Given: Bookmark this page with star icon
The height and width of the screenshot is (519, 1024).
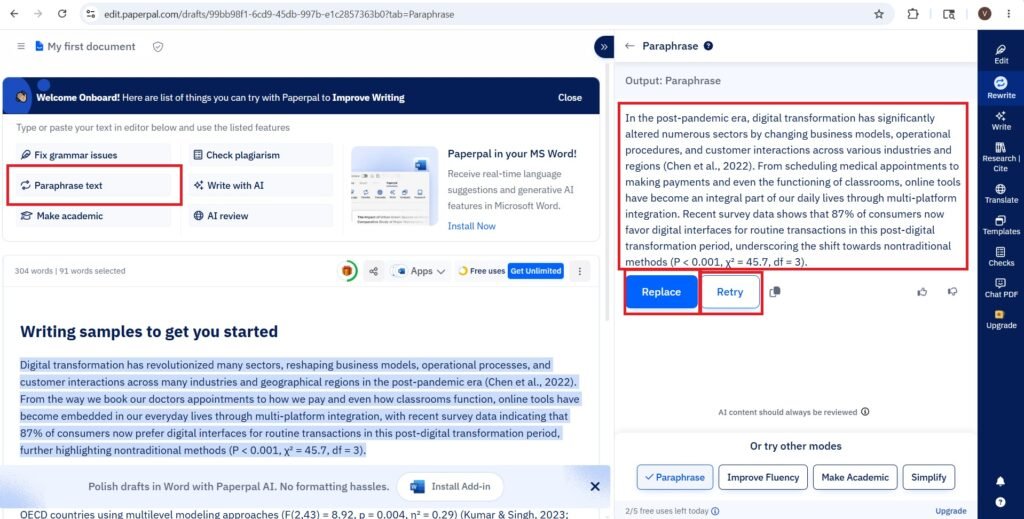Looking at the screenshot, I should point(879,14).
